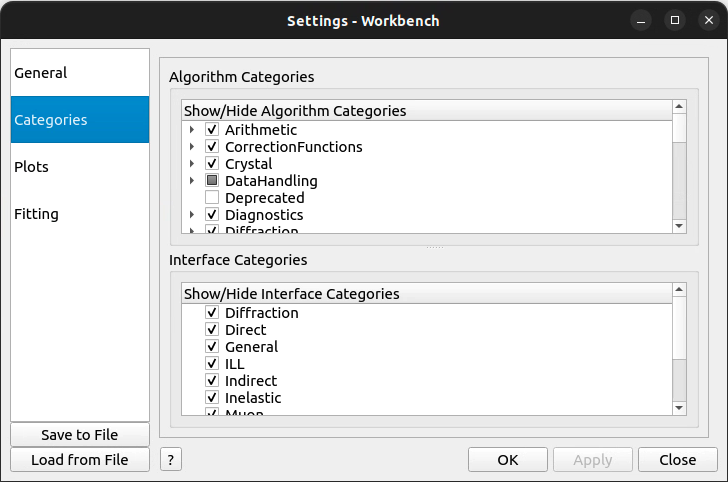Expand the Arithmetic category tree

coord(191,130)
